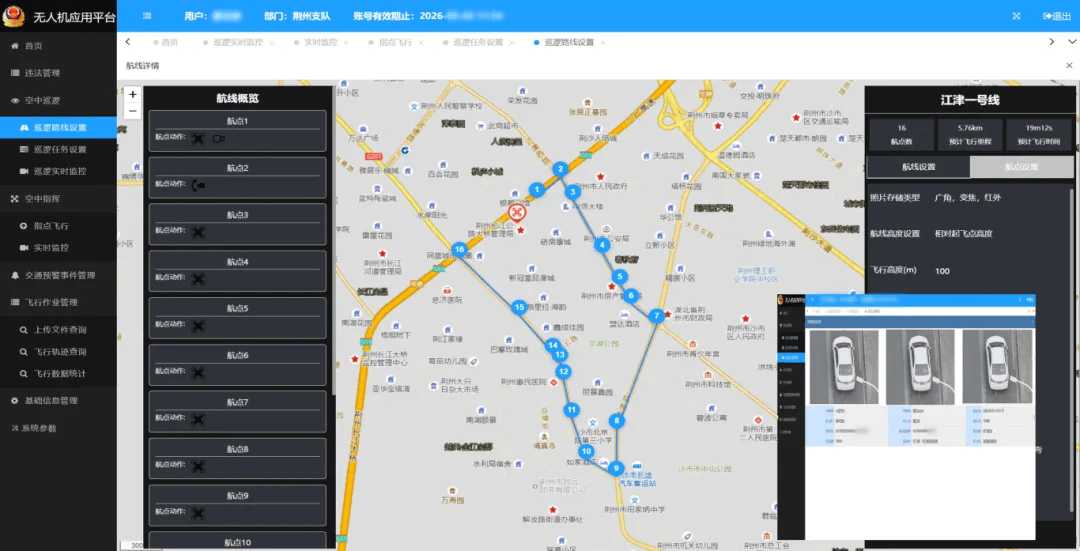Close the 航线详情 panel
Screen dimensions: 1080x551
1069,65
